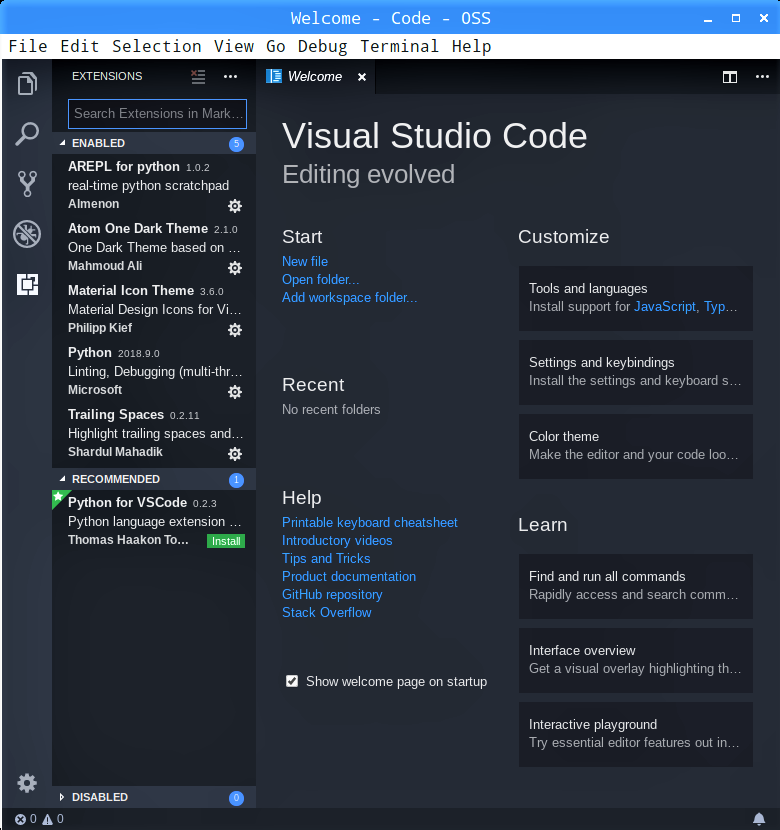Open gear menu for AREPL for python
This screenshot has height=830, width=780.
point(234,206)
